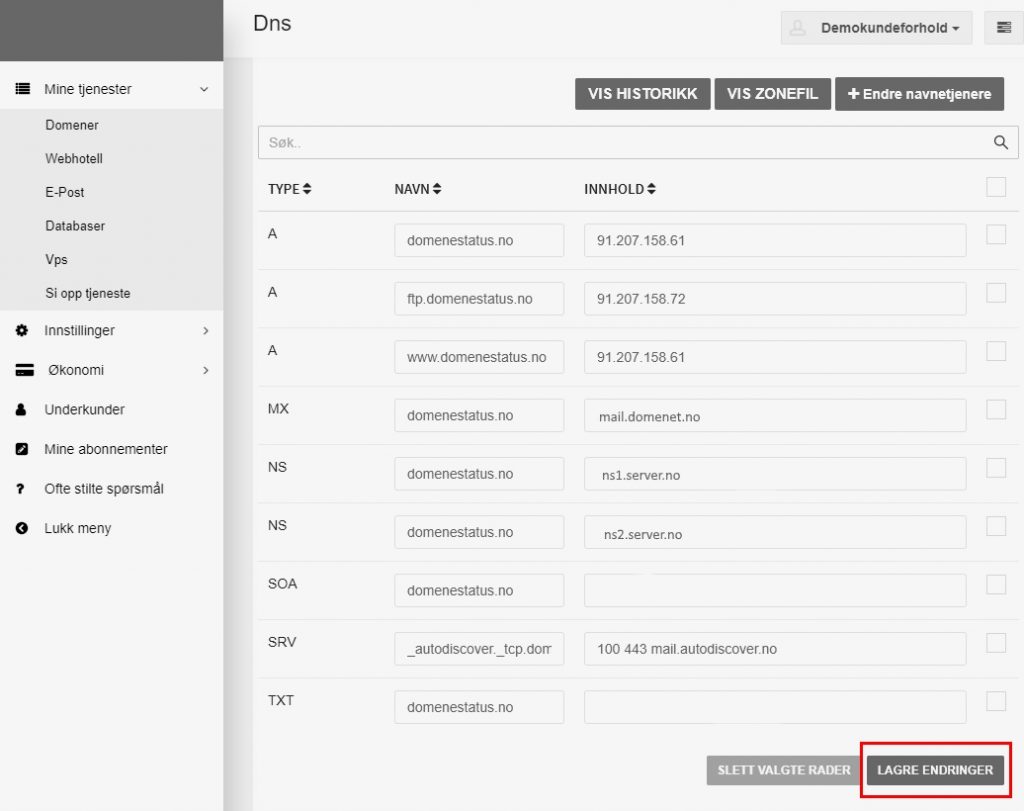
Task: Click the question mark FAQ icon
Action: point(20,489)
